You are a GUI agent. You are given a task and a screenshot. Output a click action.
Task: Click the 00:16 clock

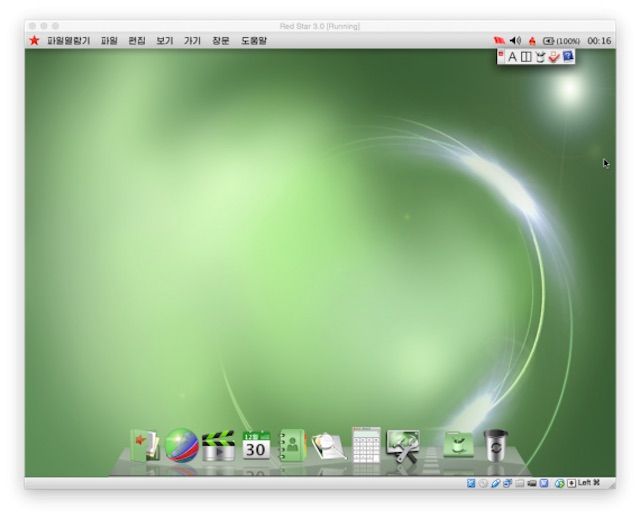pos(599,41)
